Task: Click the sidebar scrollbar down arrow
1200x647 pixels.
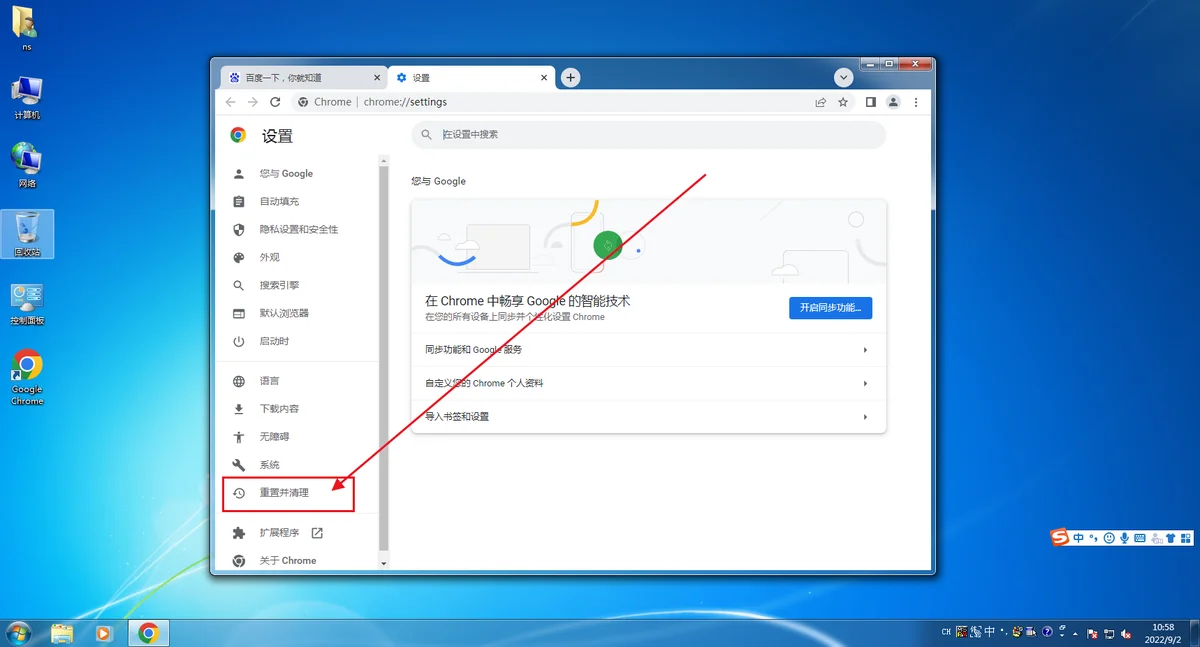Action: coord(383,564)
